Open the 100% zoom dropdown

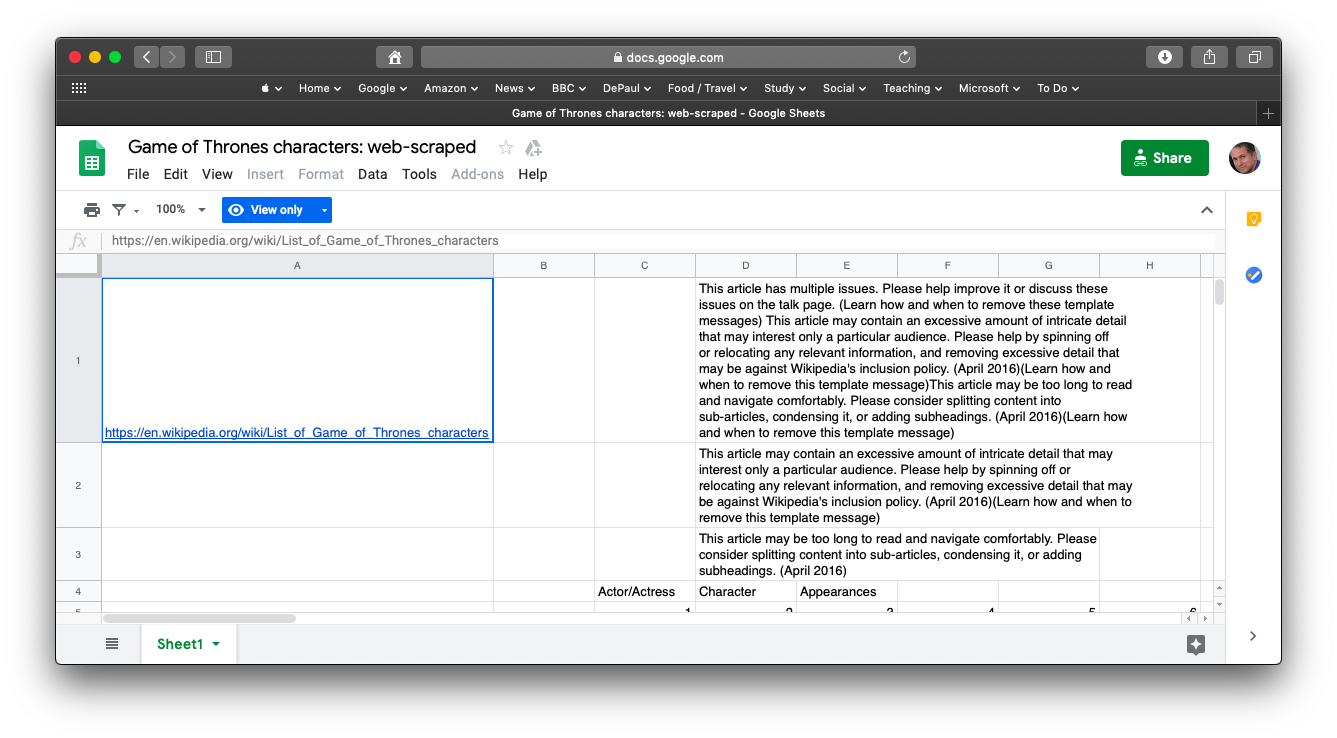point(181,210)
